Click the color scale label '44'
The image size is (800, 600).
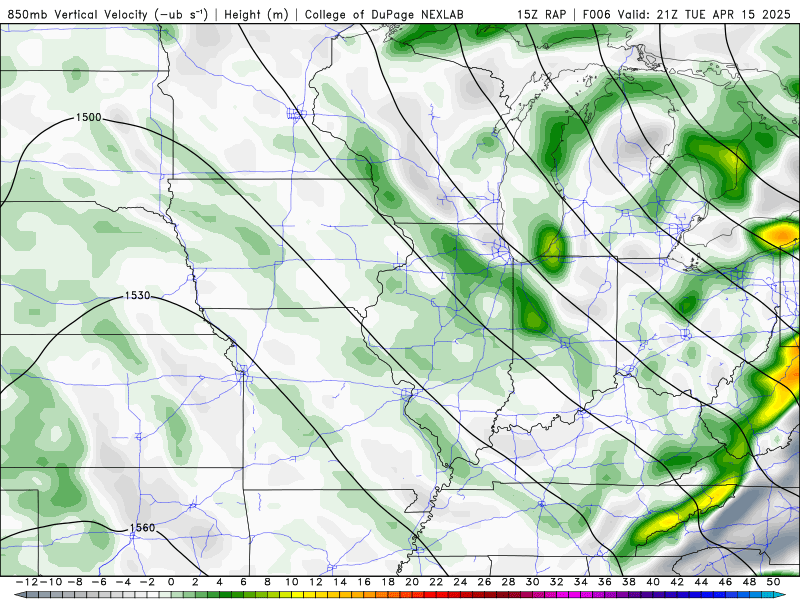[x=701, y=582]
